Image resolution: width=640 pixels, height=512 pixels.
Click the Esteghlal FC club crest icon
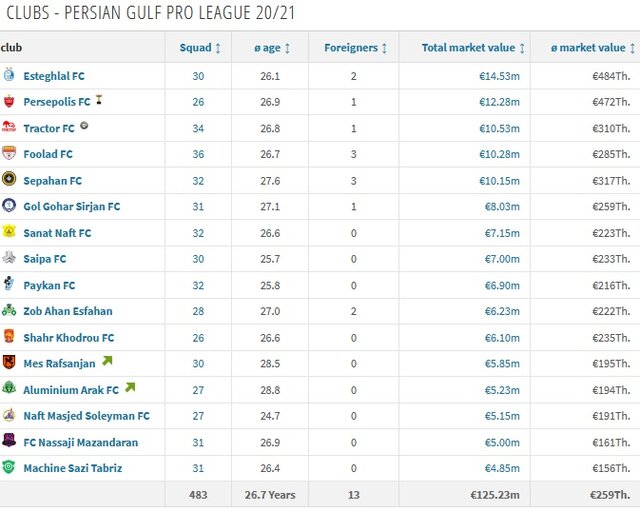pyautogui.click(x=9, y=76)
